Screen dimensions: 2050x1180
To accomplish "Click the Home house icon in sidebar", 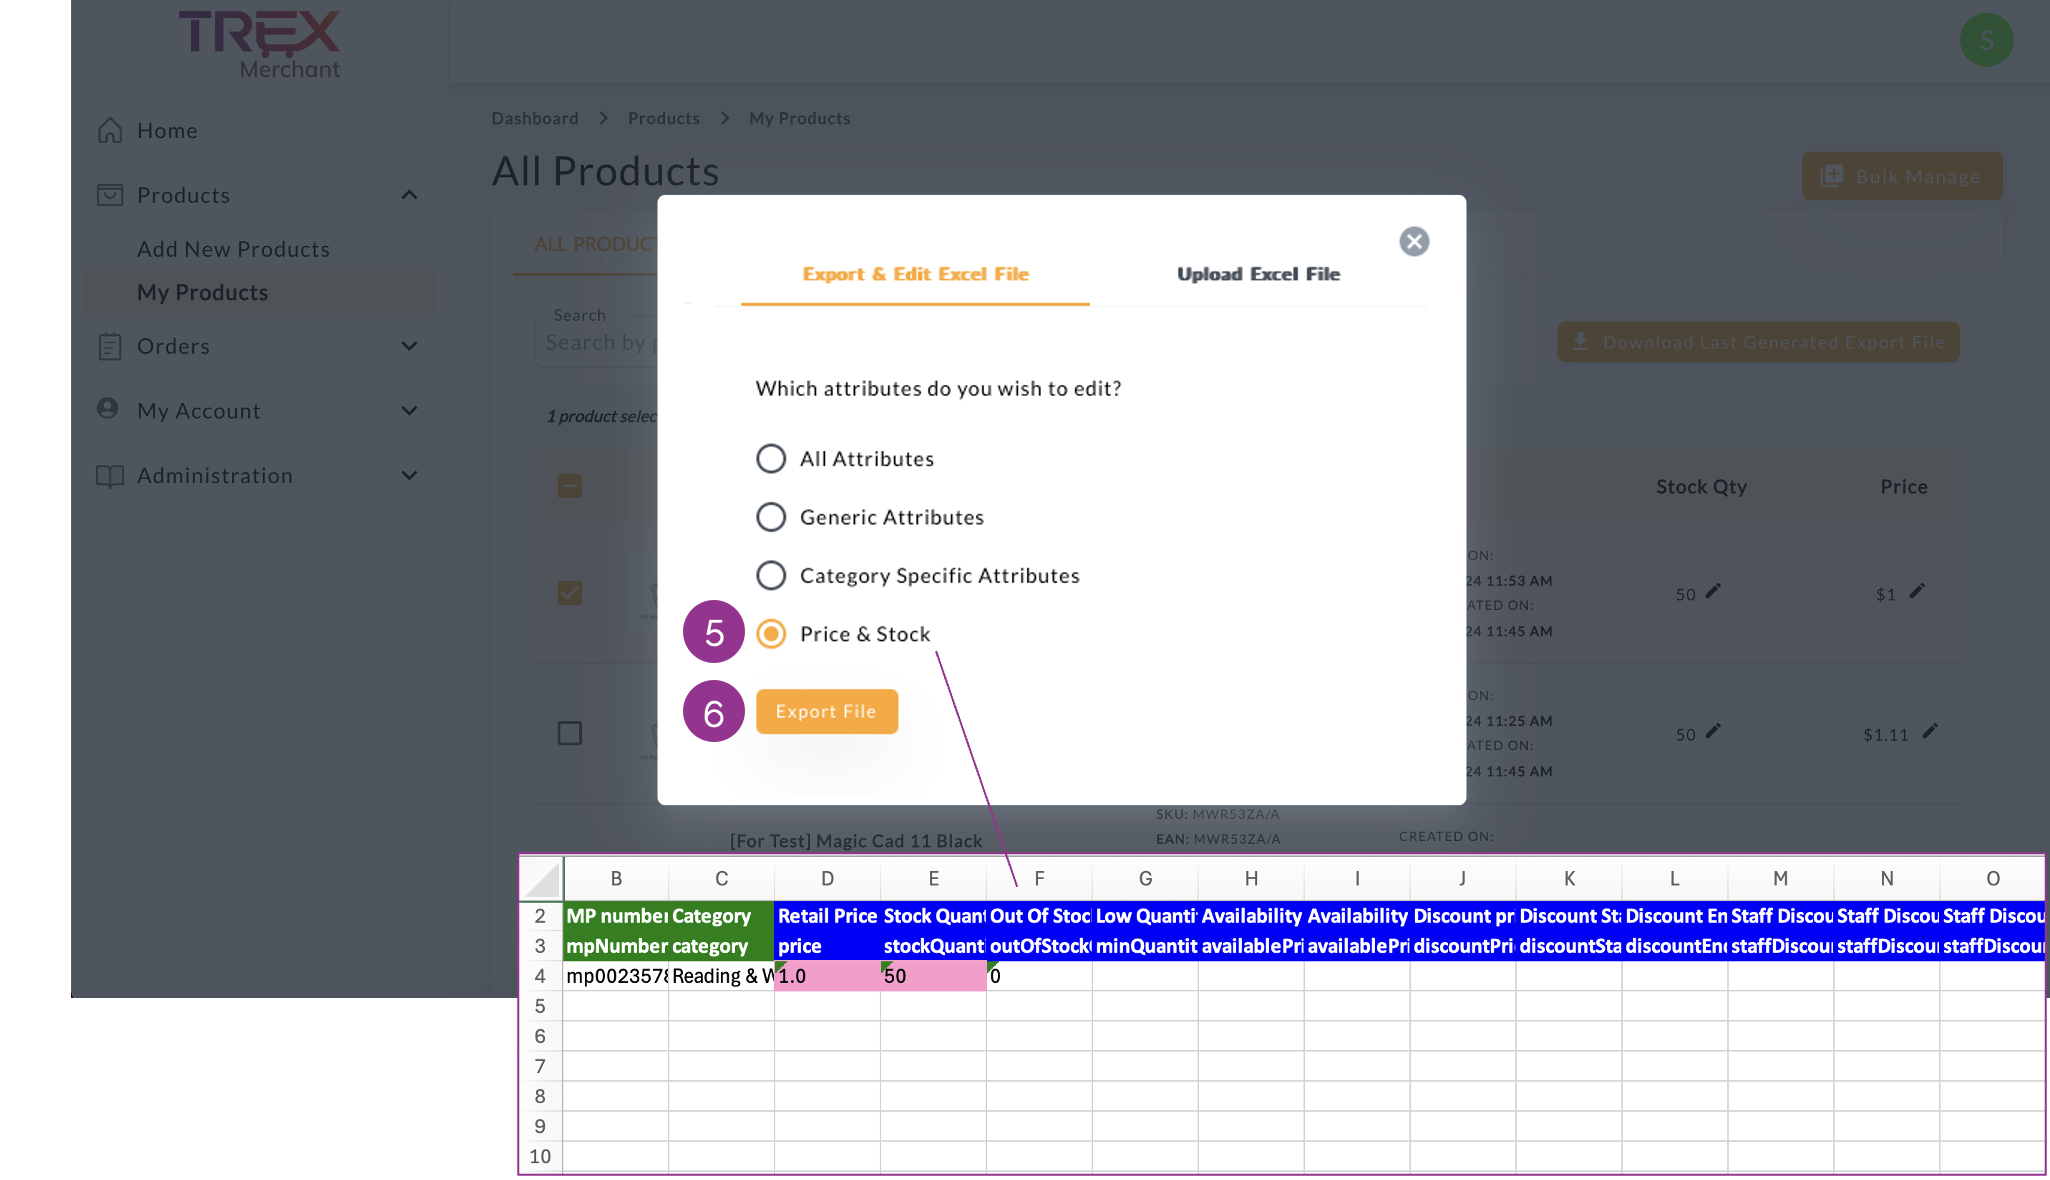I will tap(110, 131).
